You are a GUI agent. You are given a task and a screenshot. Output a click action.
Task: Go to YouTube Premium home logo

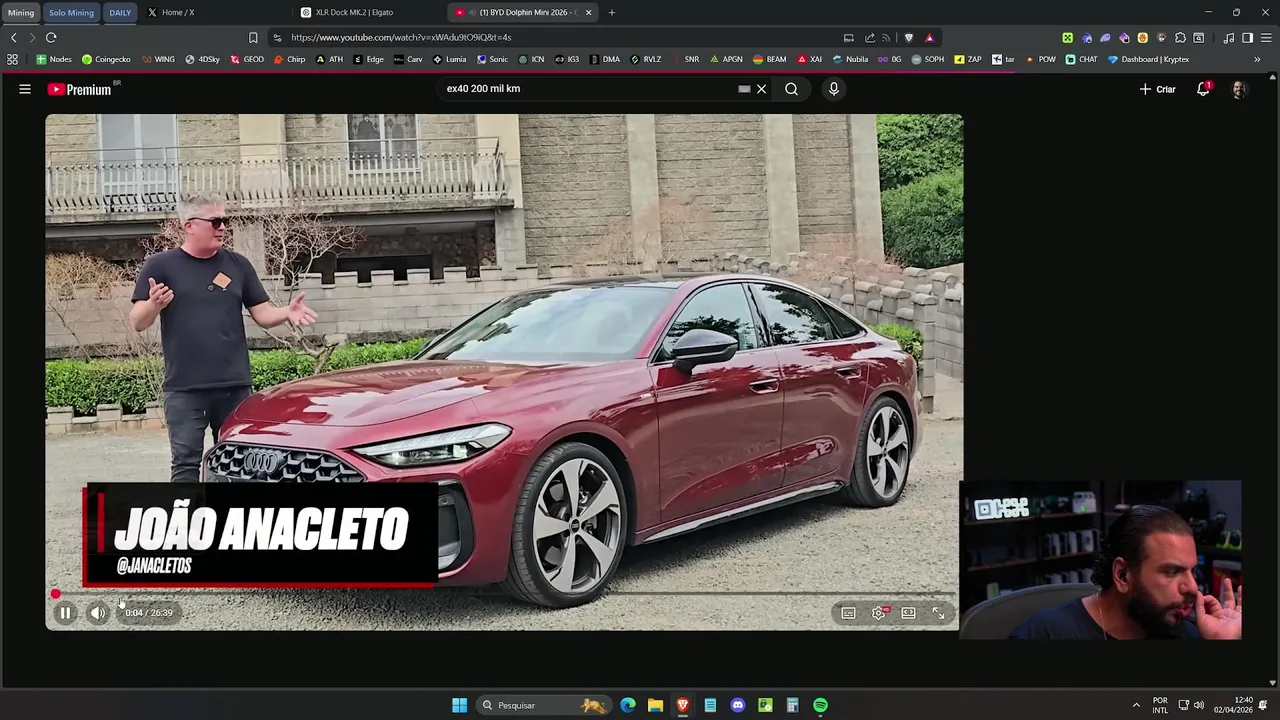click(80, 89)
